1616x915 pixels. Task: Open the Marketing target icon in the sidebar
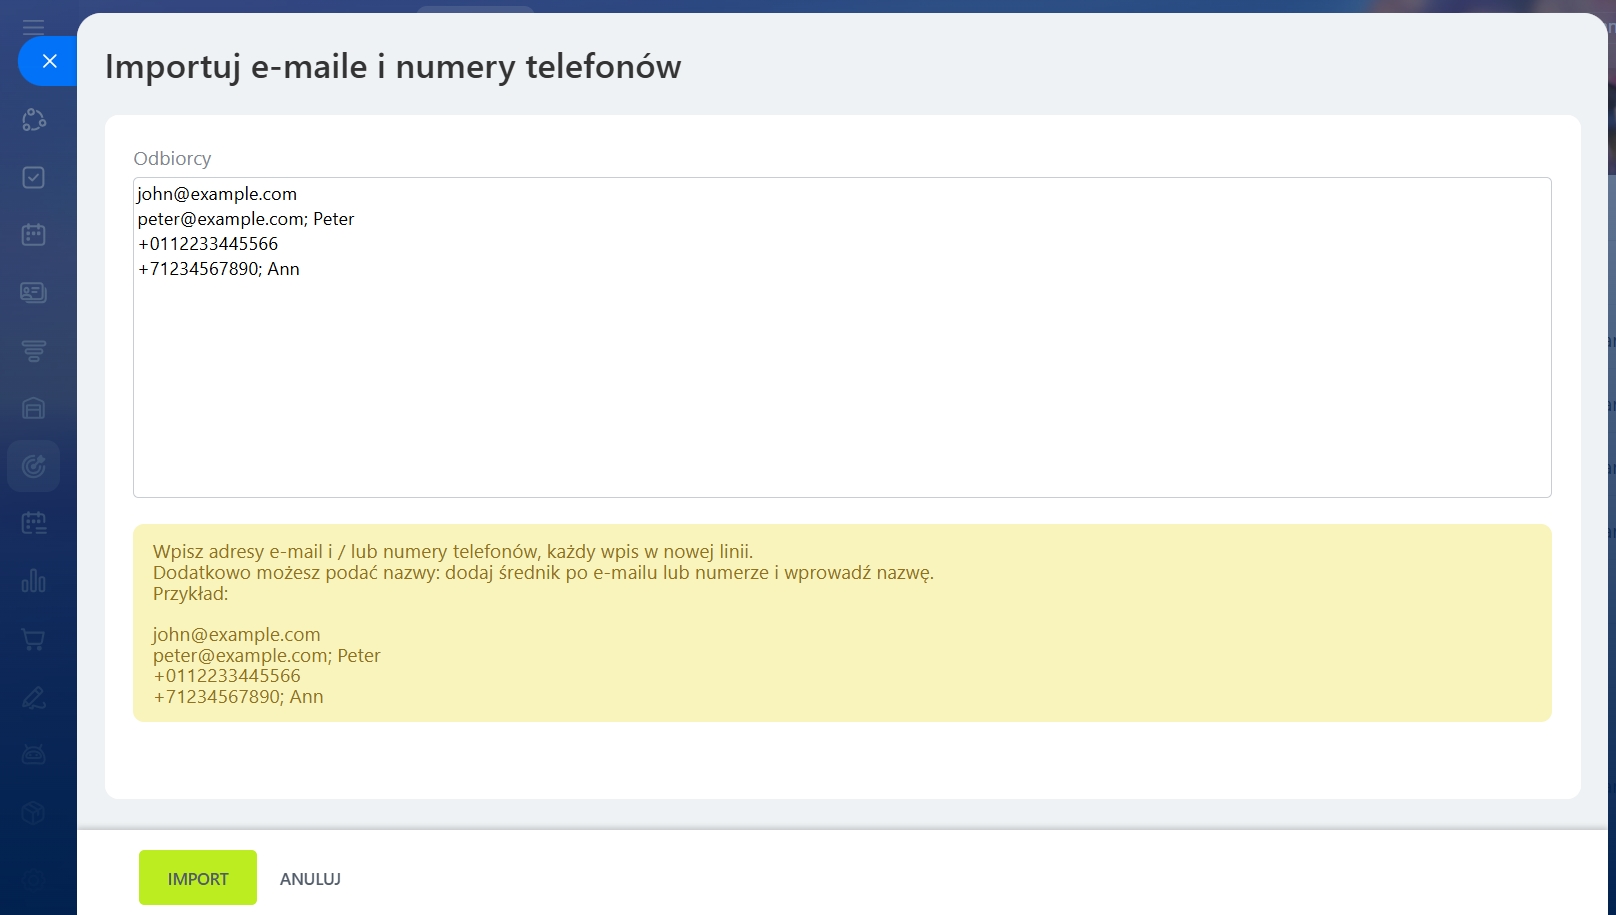(x=33, y=466)
